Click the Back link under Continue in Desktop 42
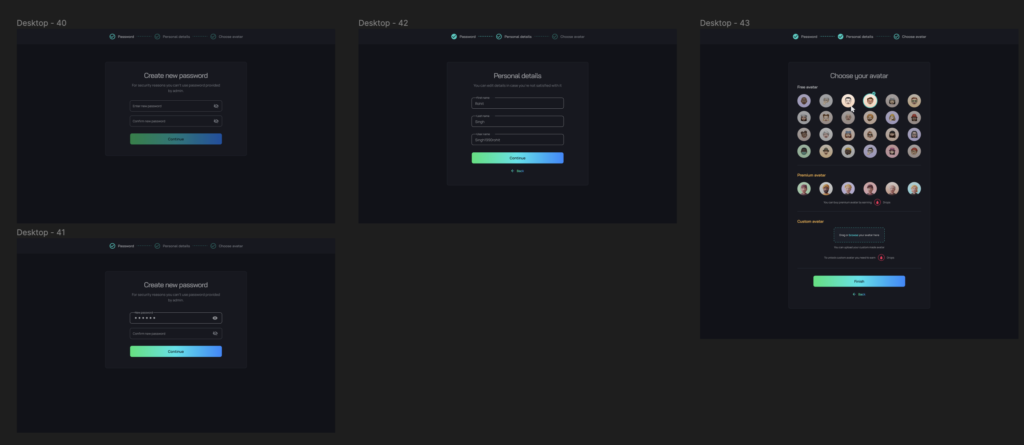Image resolution: width=1024 pixels, height=445 pixels. point(518,171)
